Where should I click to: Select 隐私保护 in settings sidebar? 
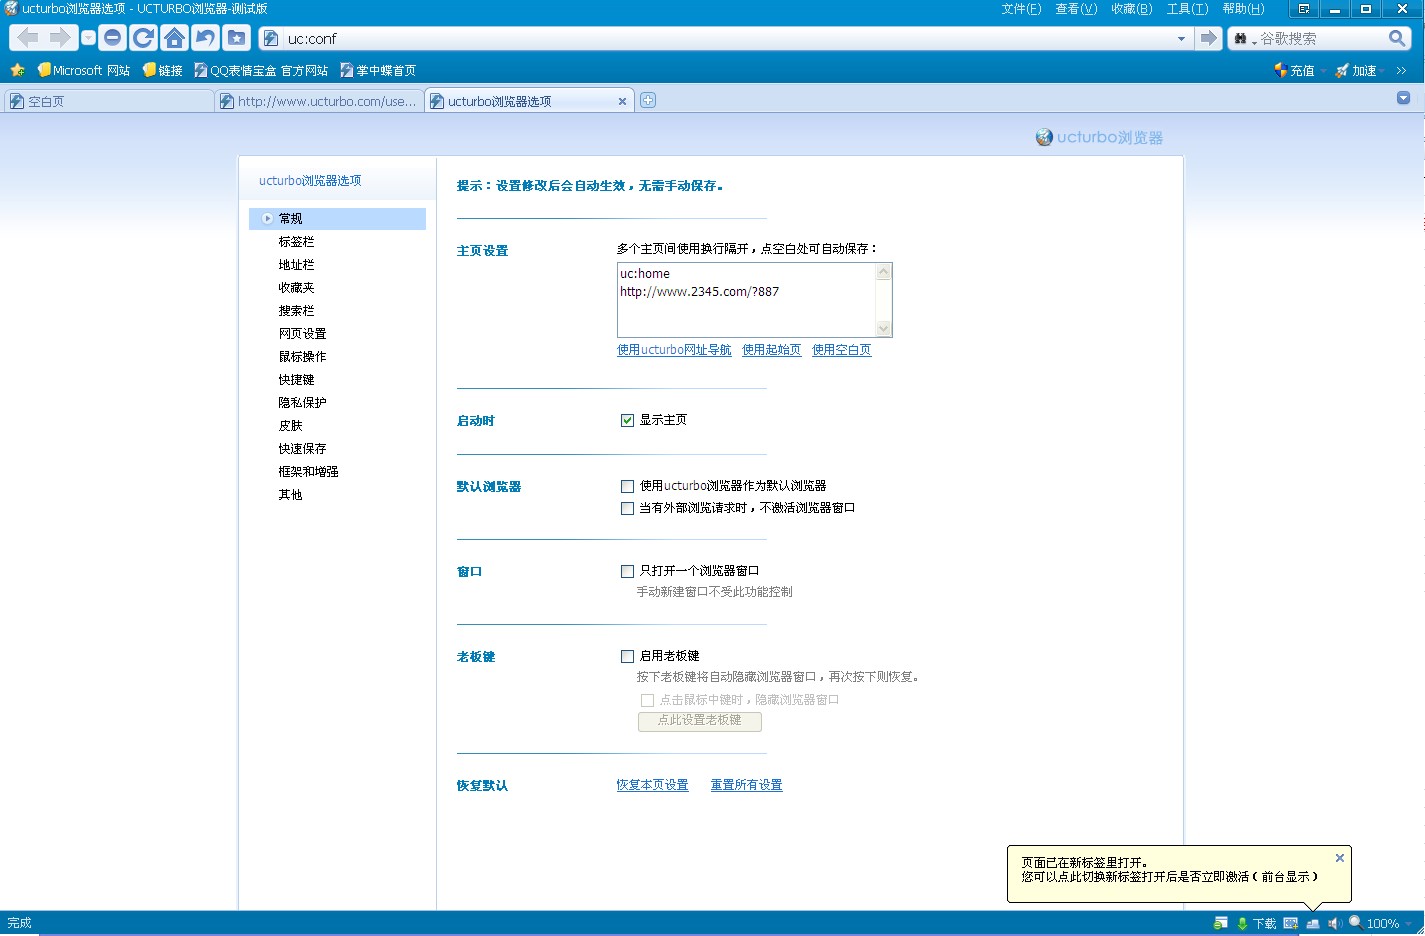pyautogui.click(x=302, y=402)
